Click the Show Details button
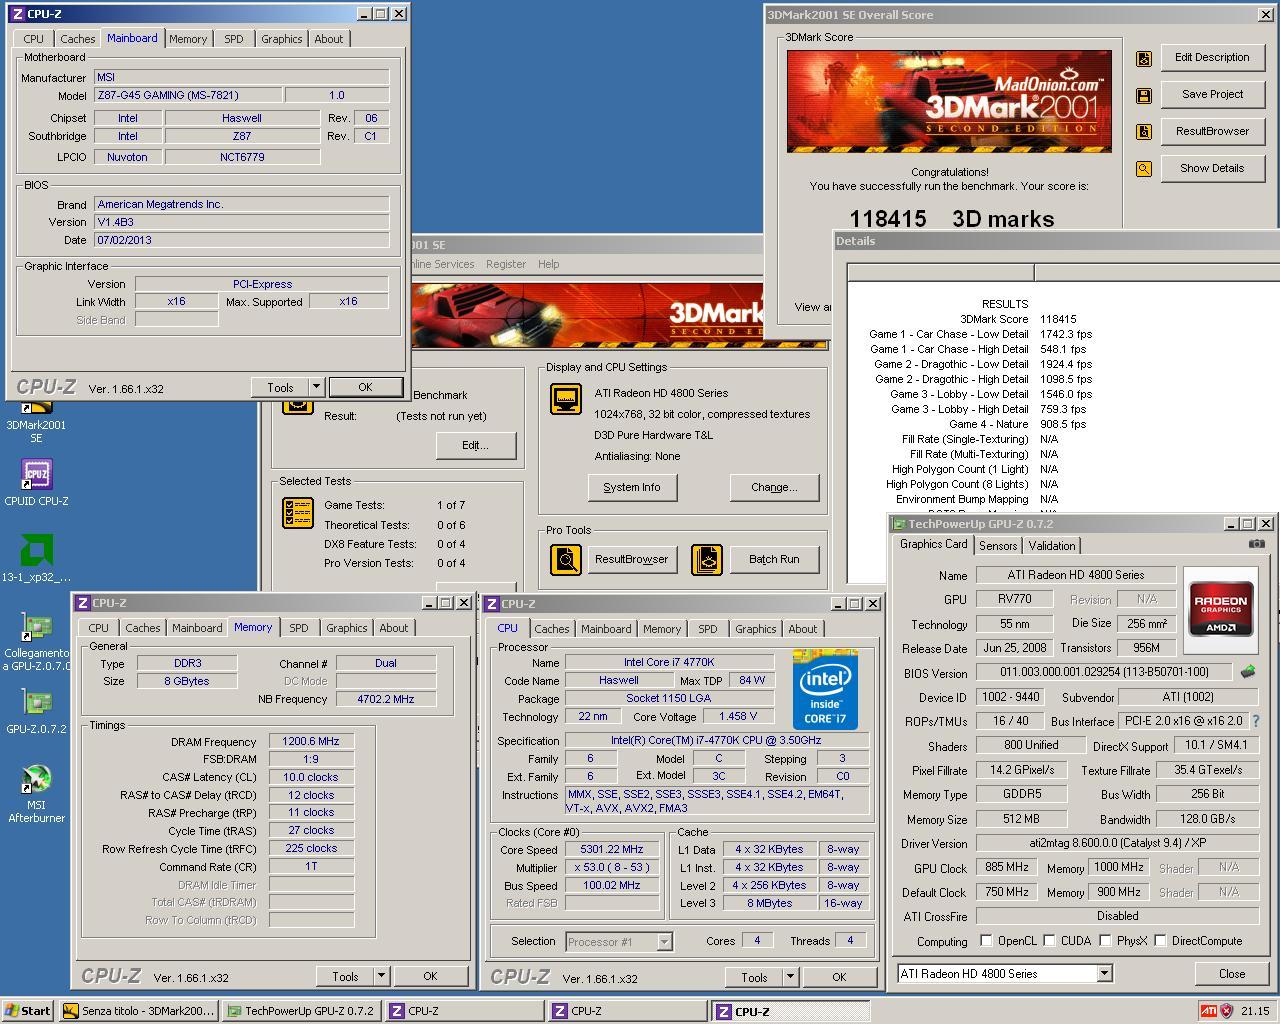 [1212, 168]
